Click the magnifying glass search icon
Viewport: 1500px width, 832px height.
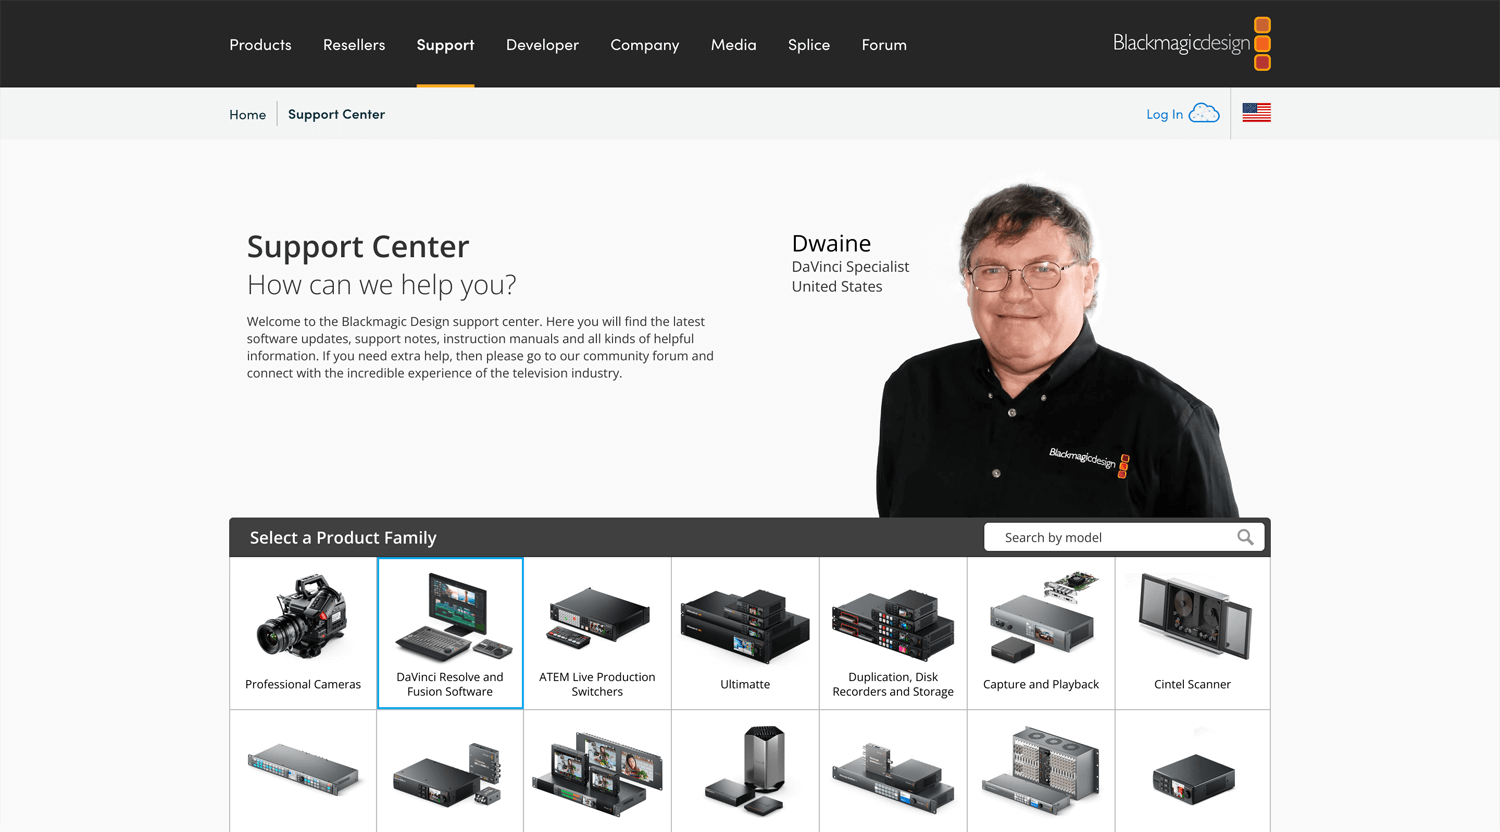click(x=1245, y=537)
